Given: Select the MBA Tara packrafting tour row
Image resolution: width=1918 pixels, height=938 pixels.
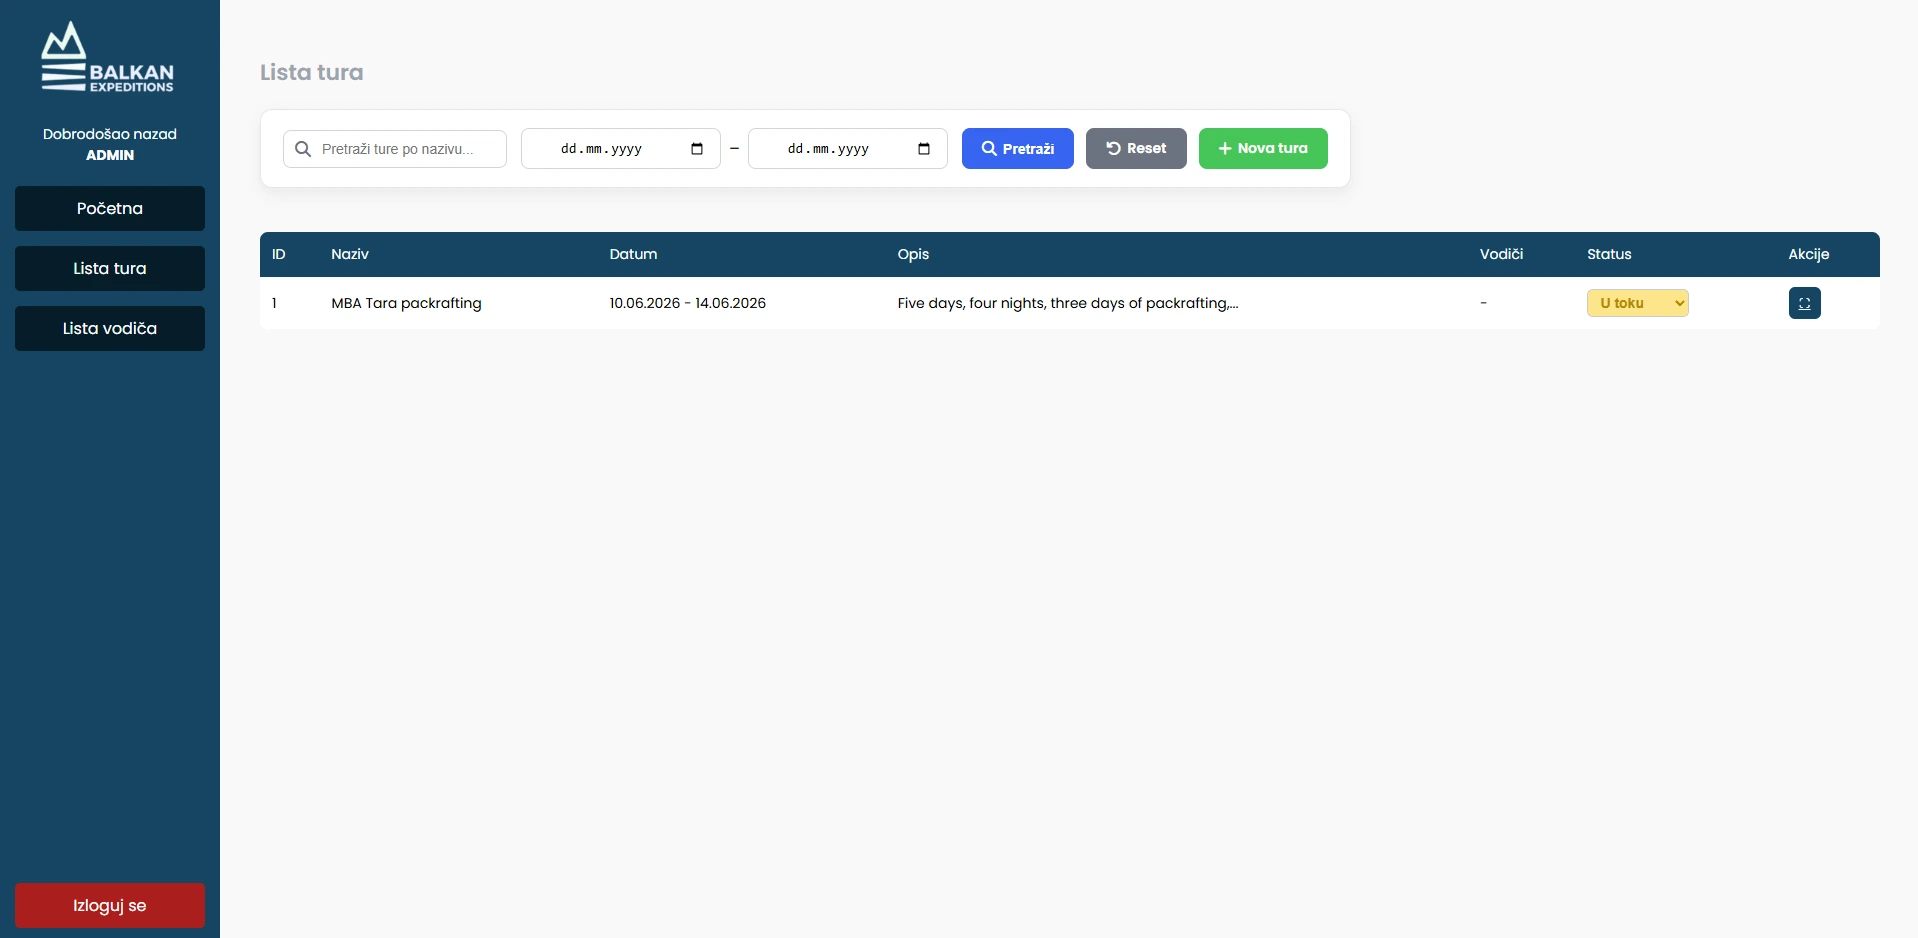Looking at the screenshot, I should [x=1069, y=303].
